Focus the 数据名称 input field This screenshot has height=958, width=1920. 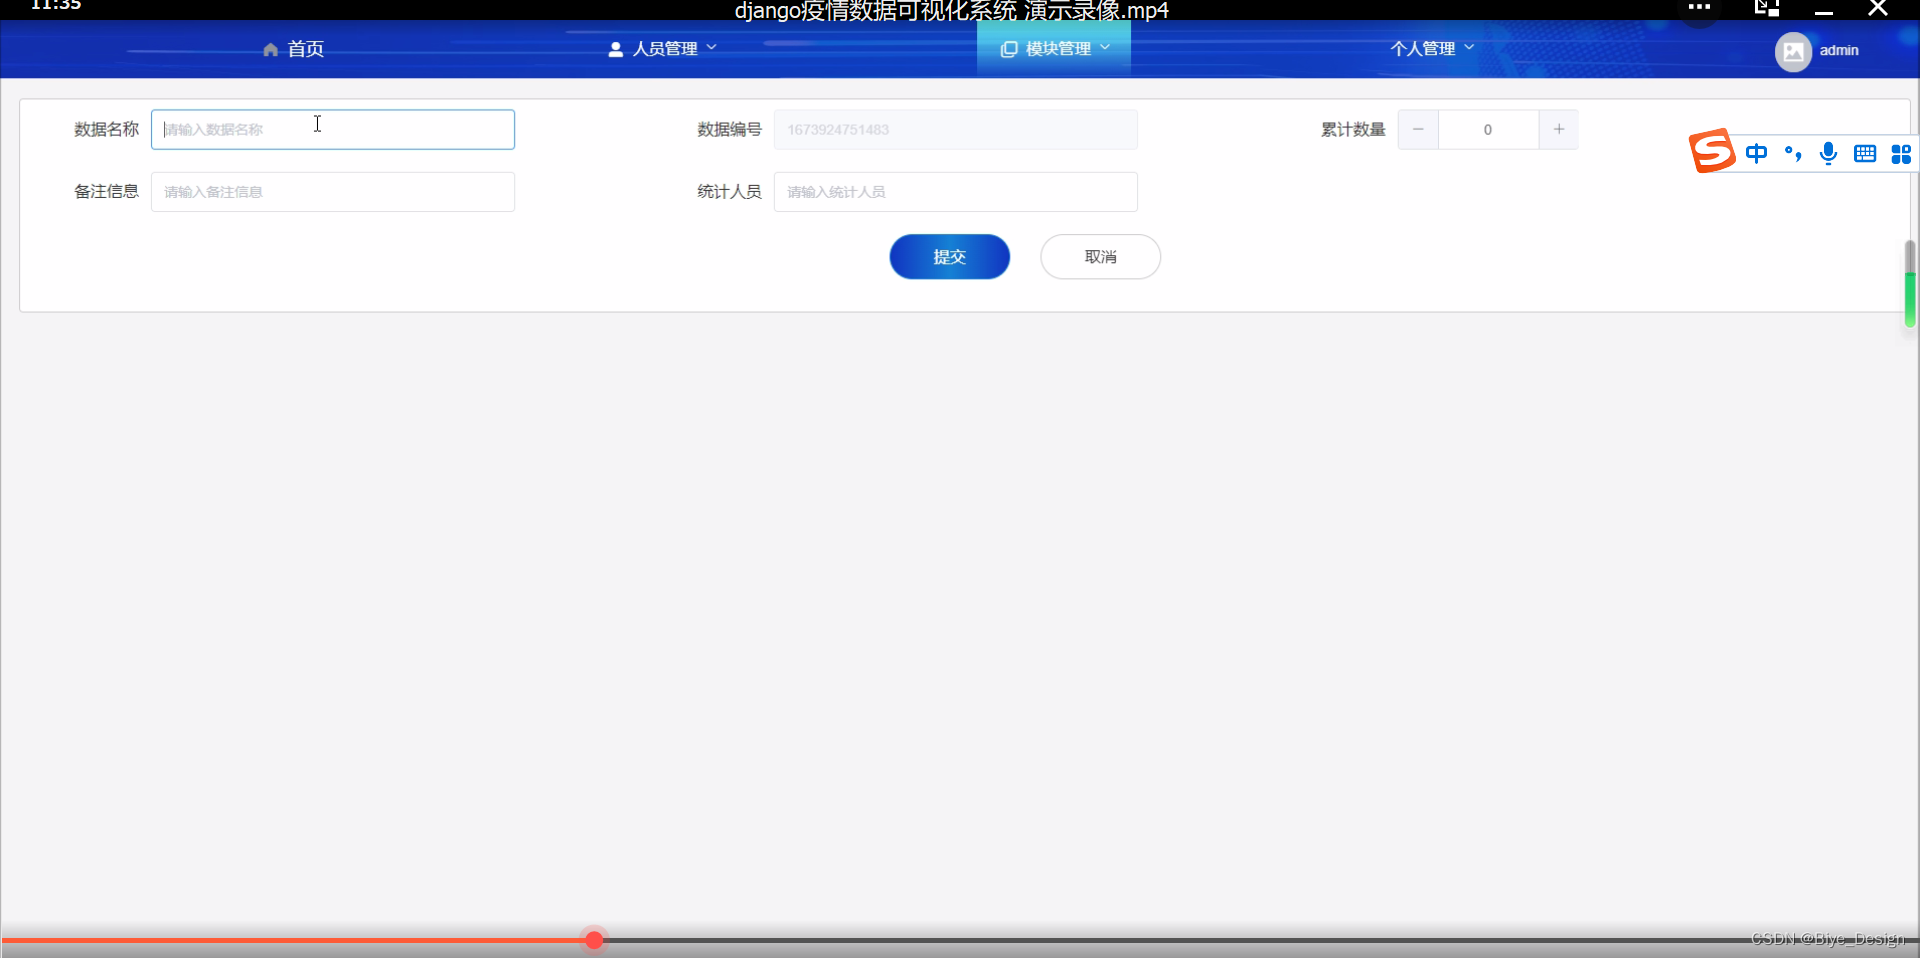[333, 130]
